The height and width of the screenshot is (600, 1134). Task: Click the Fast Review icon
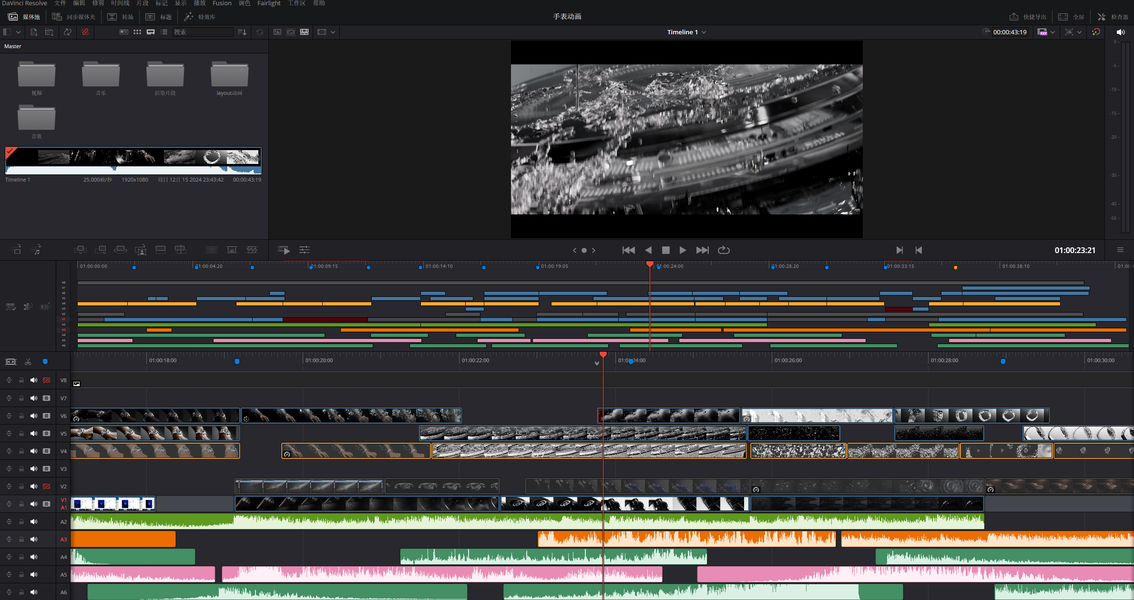pyautogui.click(x=284, y=250)
